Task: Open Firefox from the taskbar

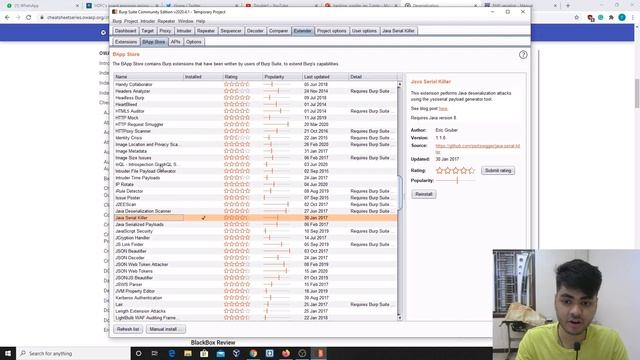Action: click(x=286, y=353)
